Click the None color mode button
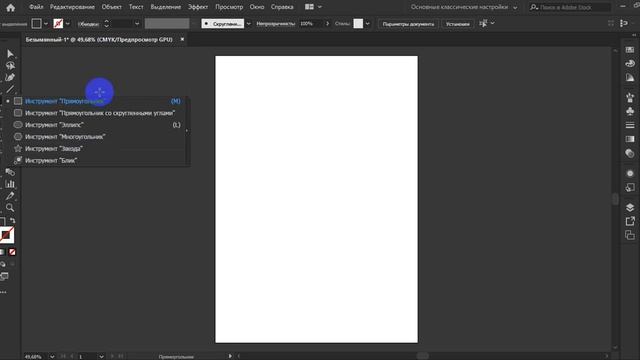Viewport: 640px width, 360px height. 12,252
